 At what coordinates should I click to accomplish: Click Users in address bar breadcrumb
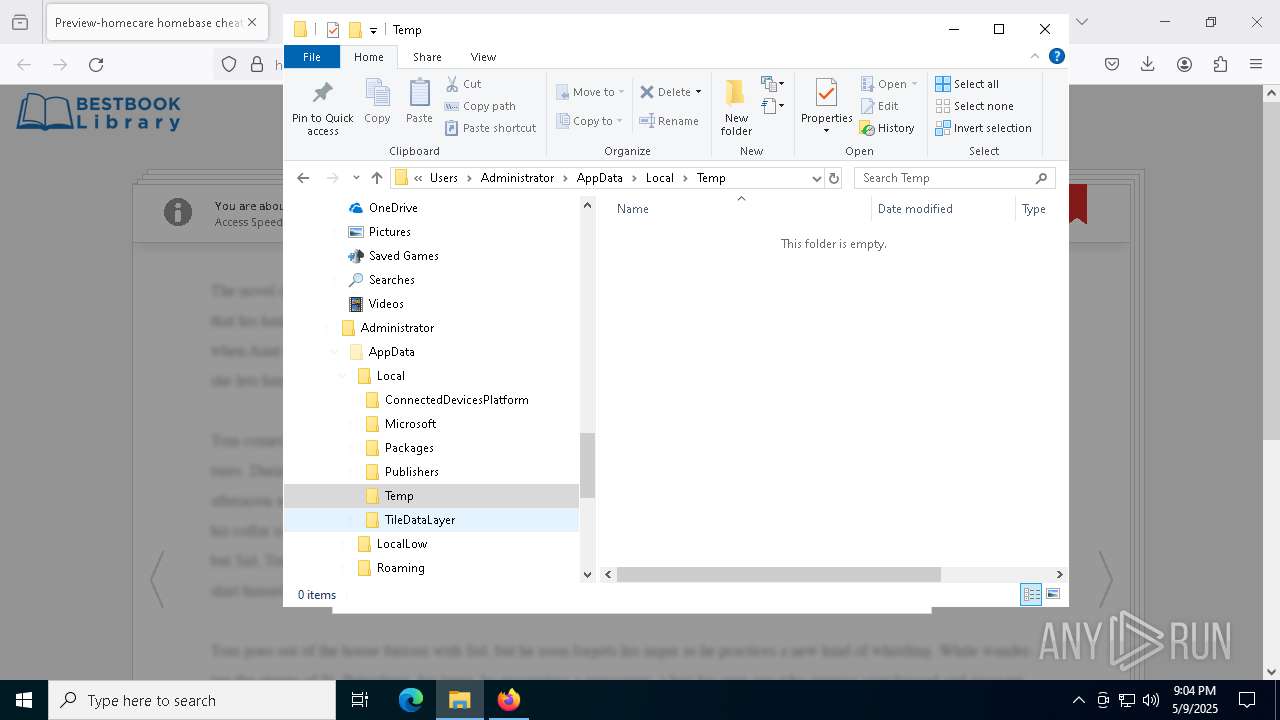[444, 178]
